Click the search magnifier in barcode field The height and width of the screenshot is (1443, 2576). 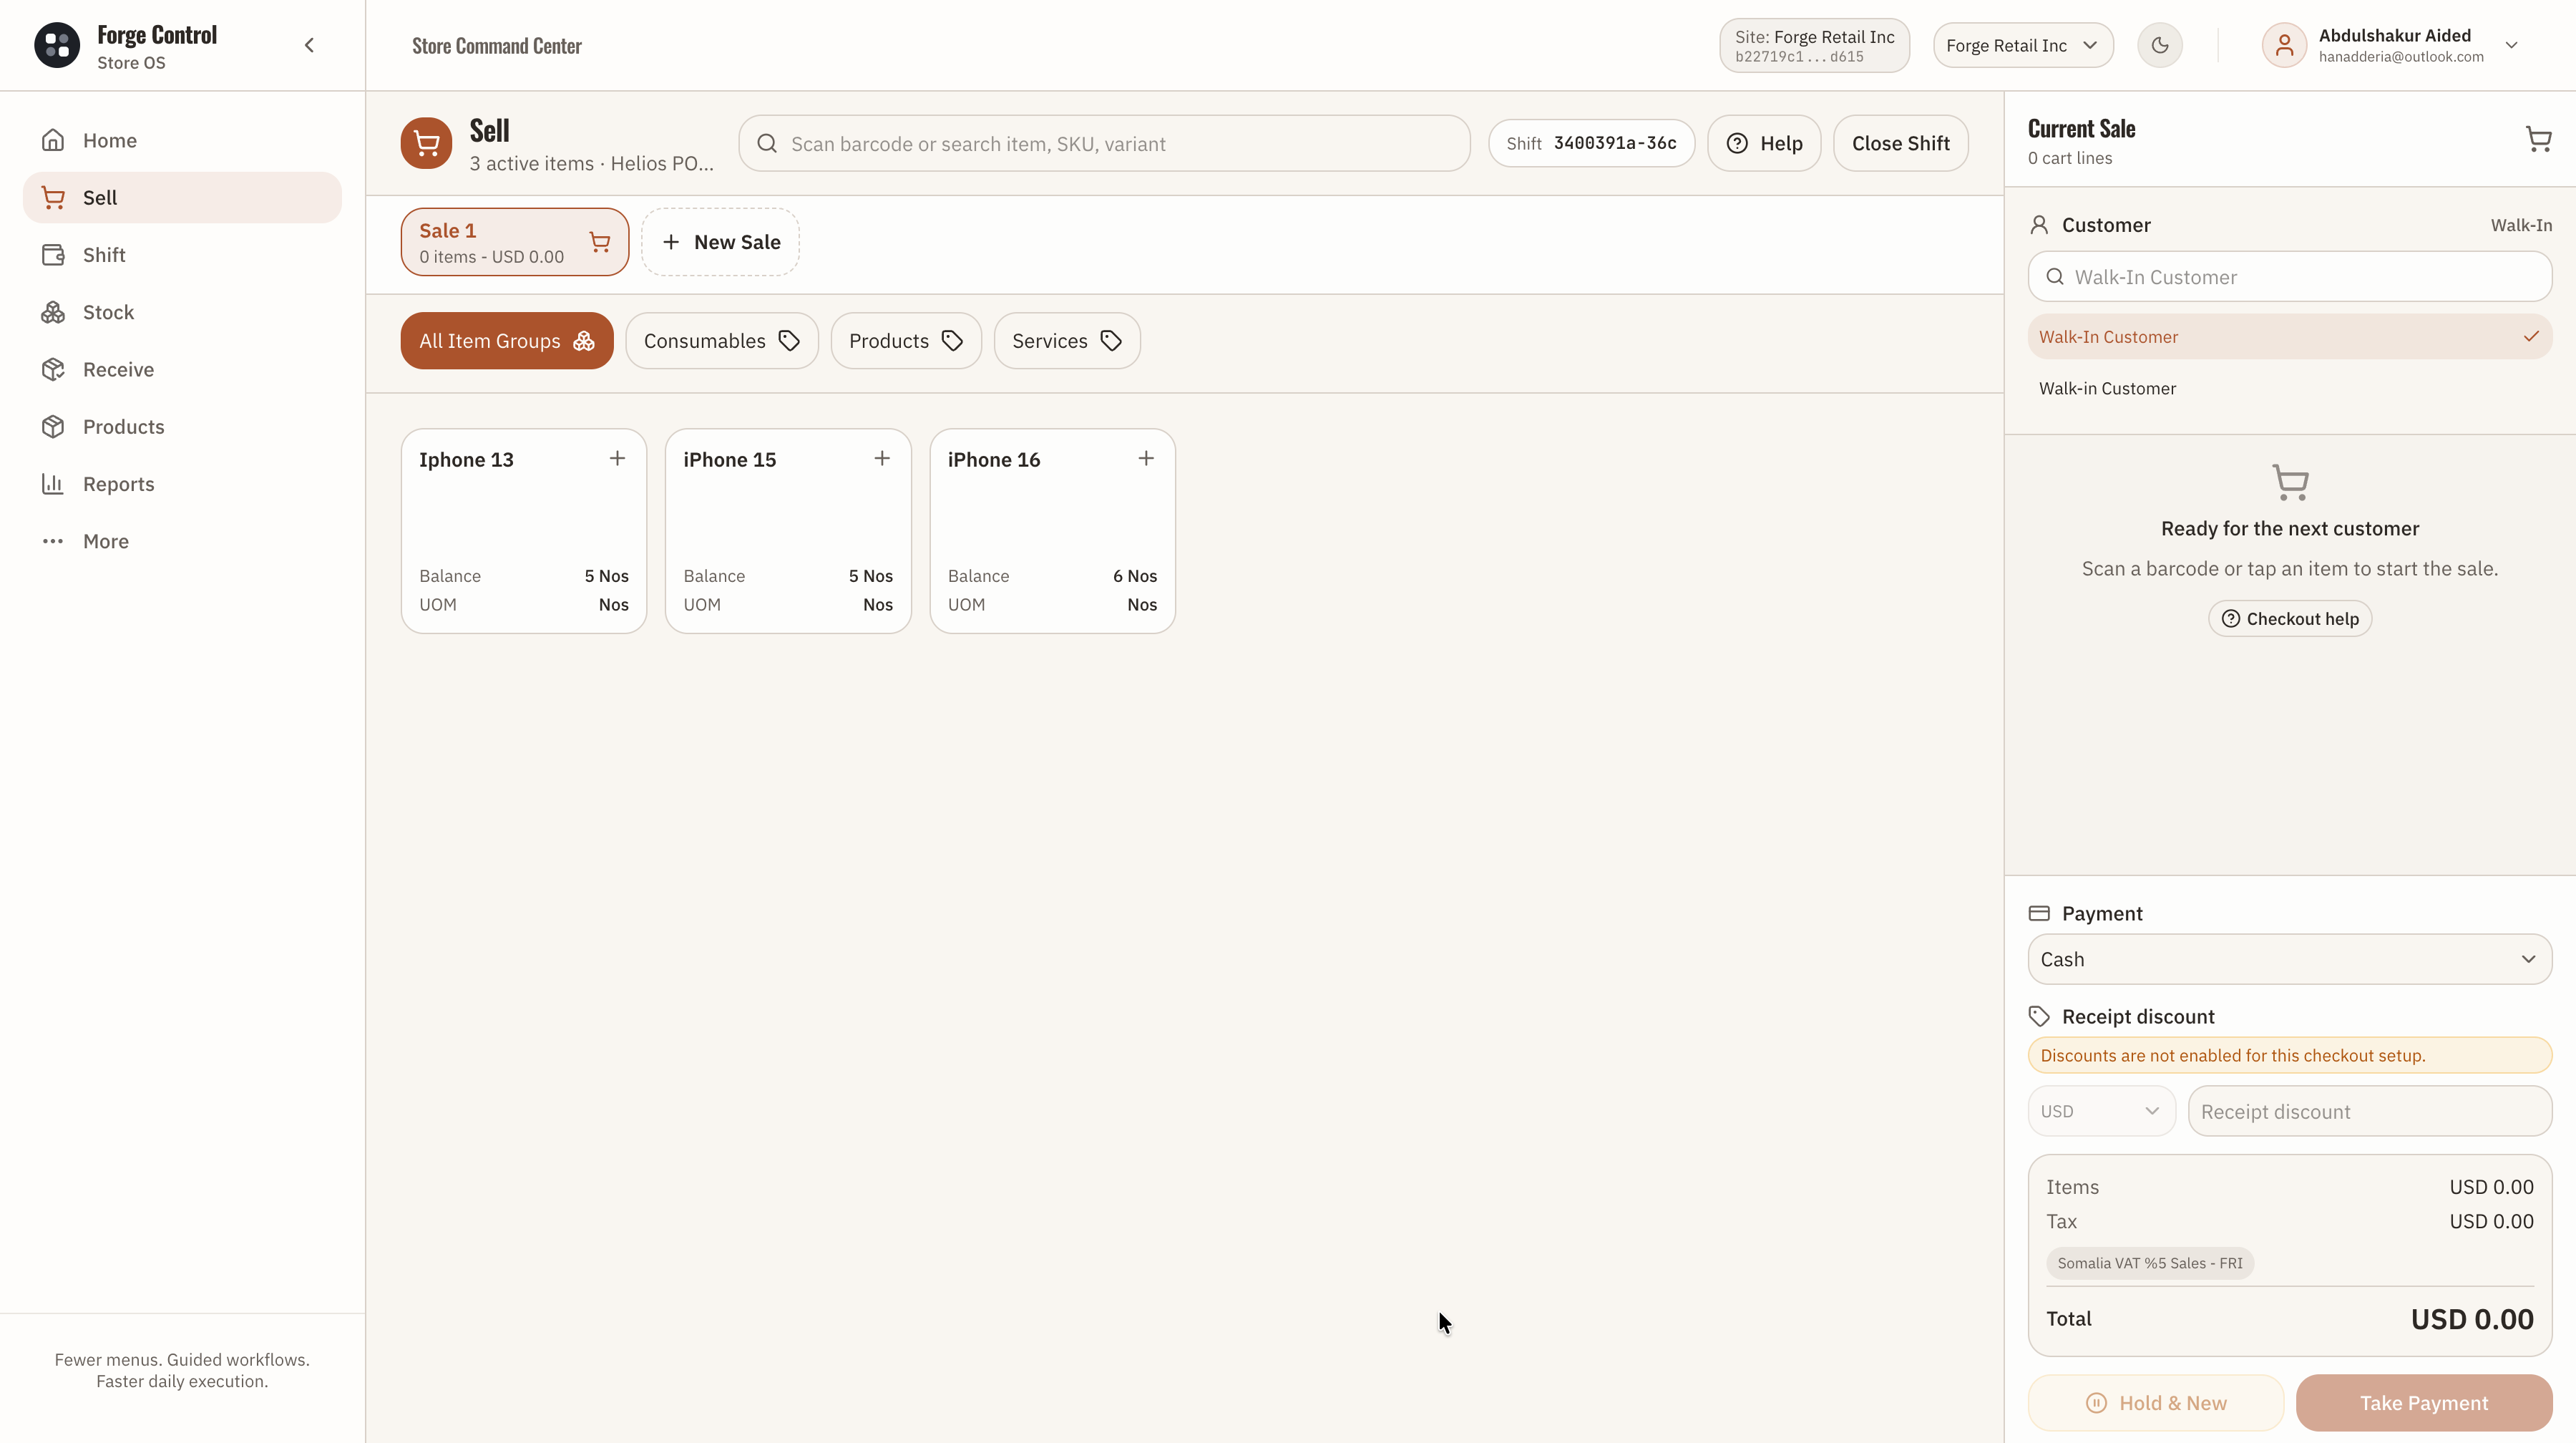[767, 143]
